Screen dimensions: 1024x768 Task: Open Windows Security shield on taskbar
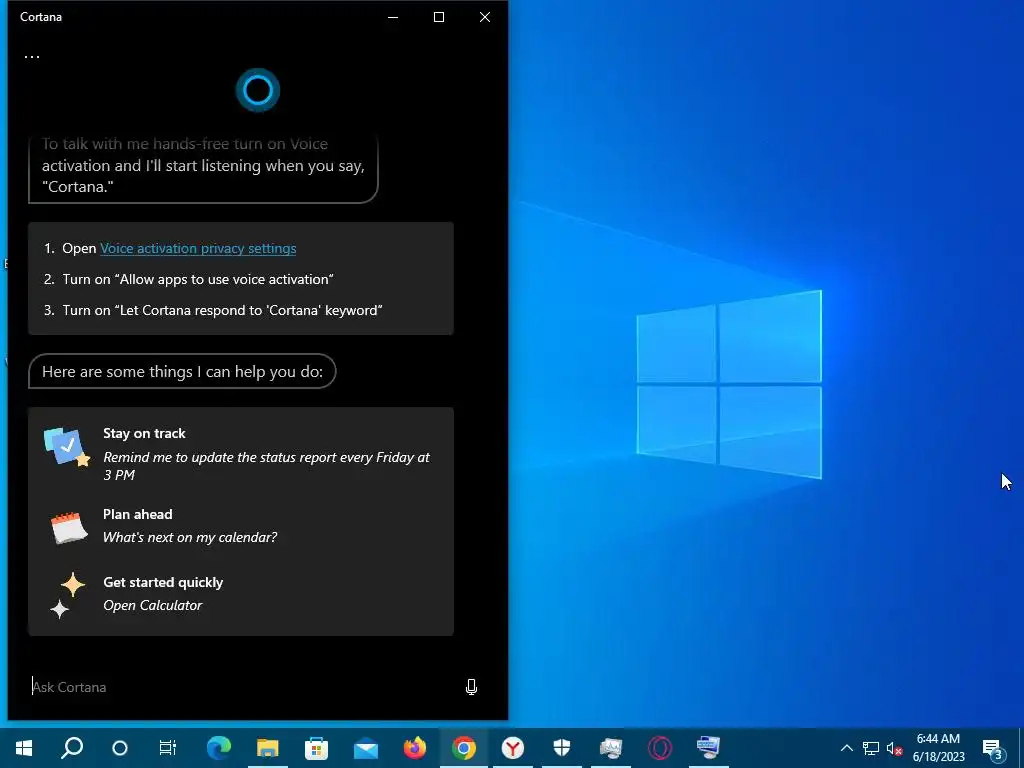coord(562,748)
